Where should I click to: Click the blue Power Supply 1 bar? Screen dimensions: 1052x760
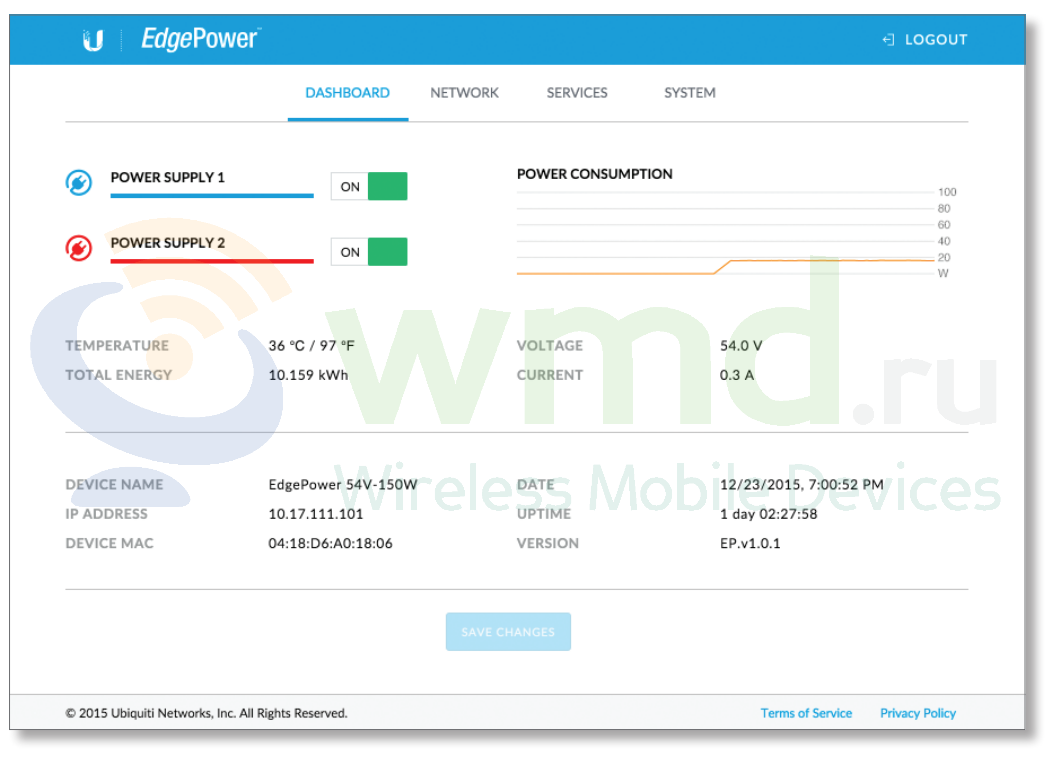(212, 196)
